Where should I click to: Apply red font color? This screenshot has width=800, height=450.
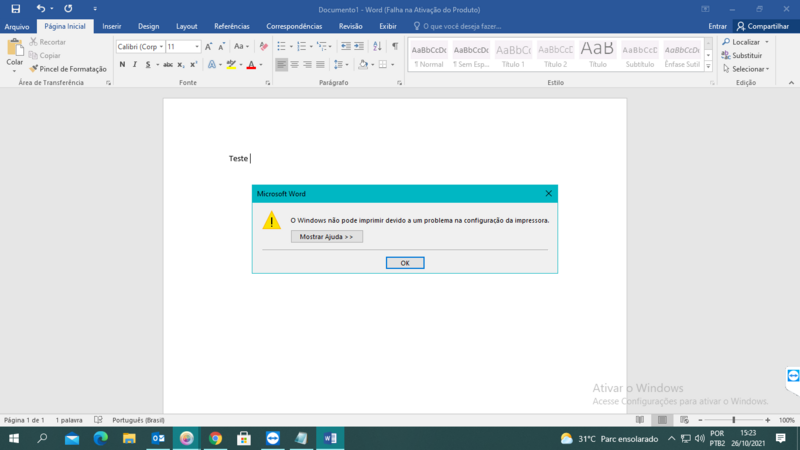tap(251, 64)
